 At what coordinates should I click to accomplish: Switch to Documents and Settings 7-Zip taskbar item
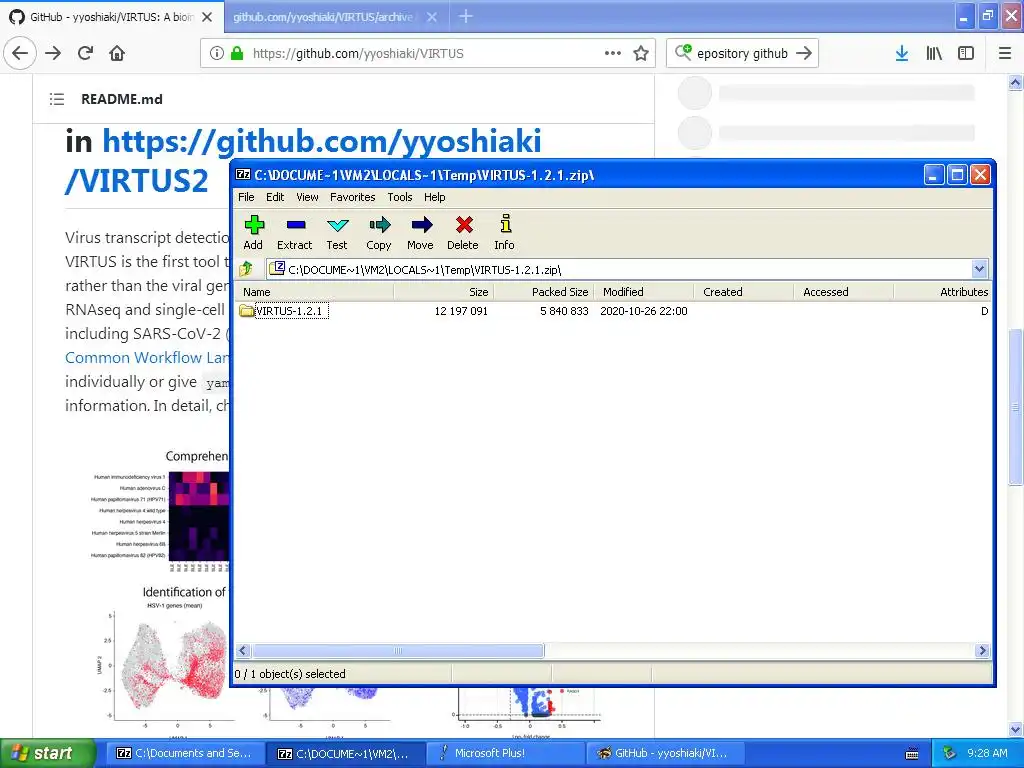click(185, 753)
